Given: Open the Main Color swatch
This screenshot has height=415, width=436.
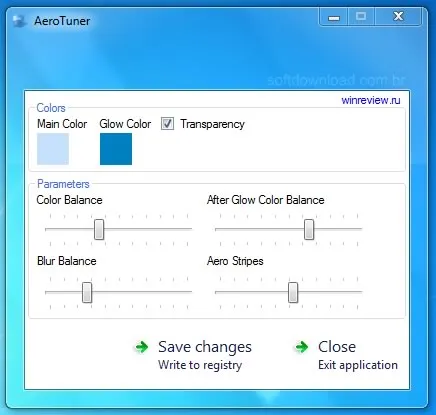Looking at the screenshot, I should click(53, 149).
